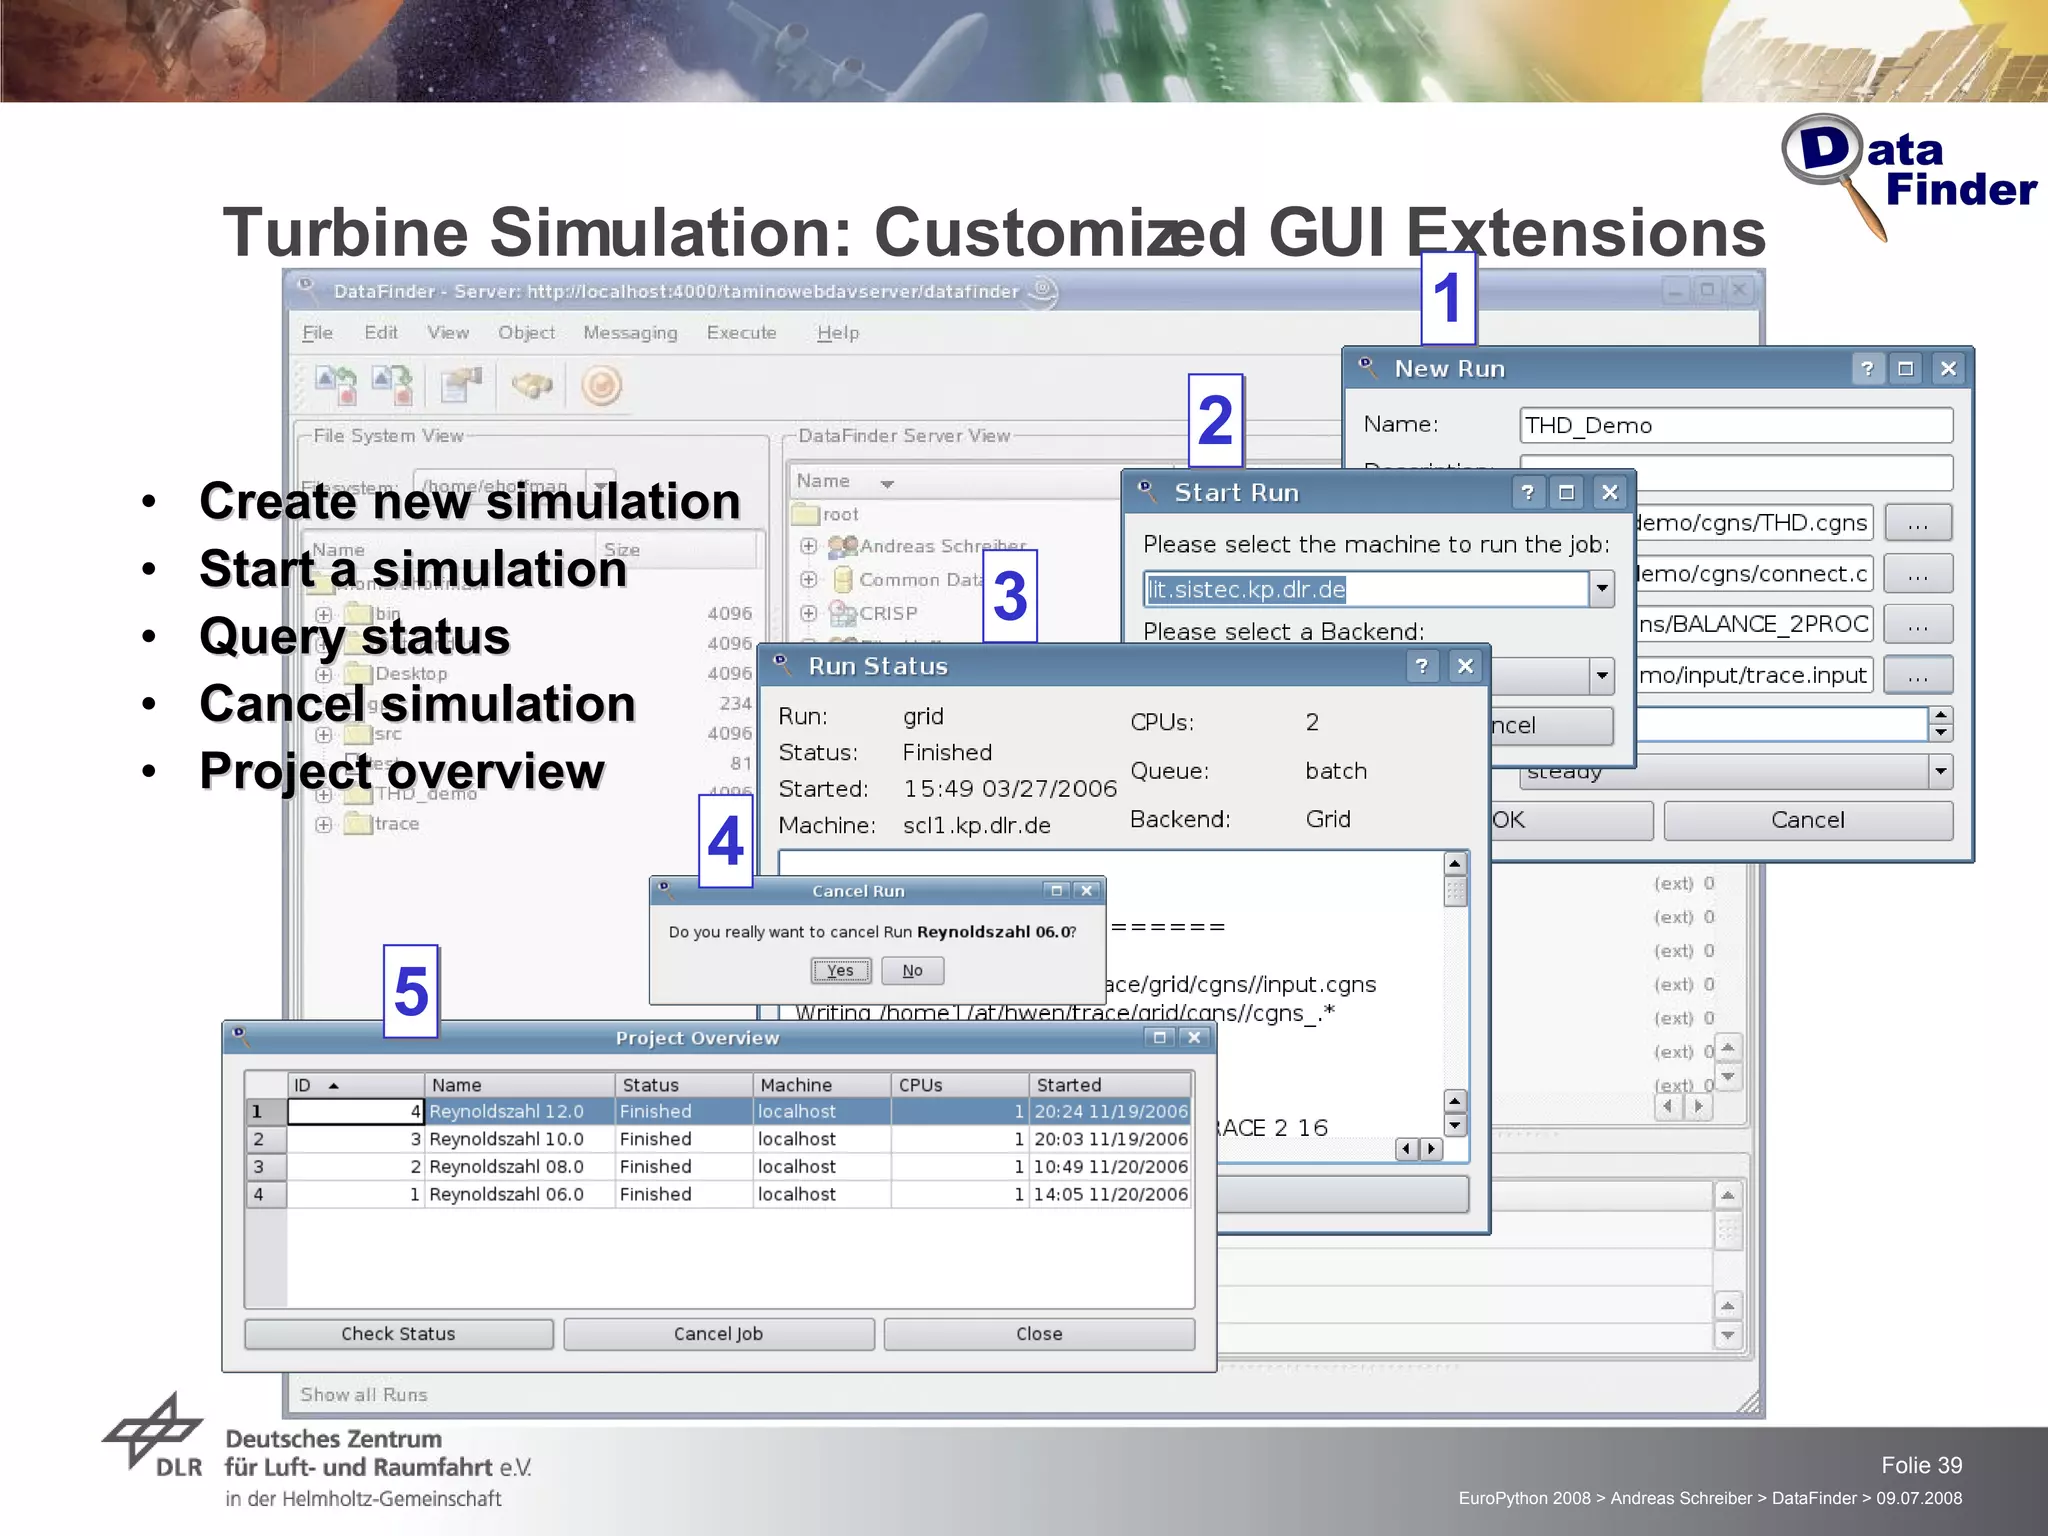Select the Common Data database icon

pyautogui.click(x=843, y=580)
